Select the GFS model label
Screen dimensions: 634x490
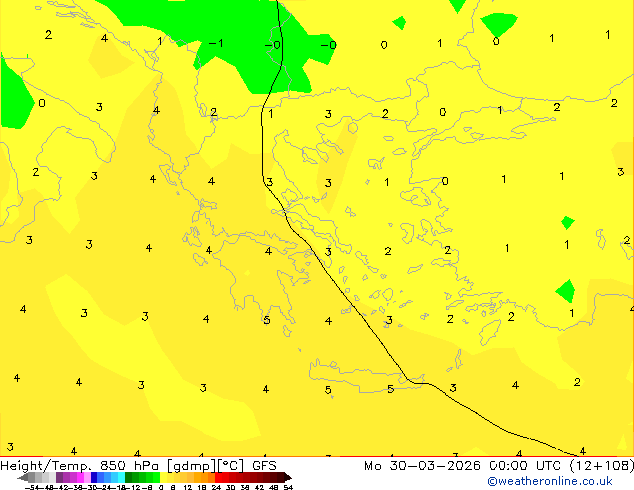tap(264, 466)
